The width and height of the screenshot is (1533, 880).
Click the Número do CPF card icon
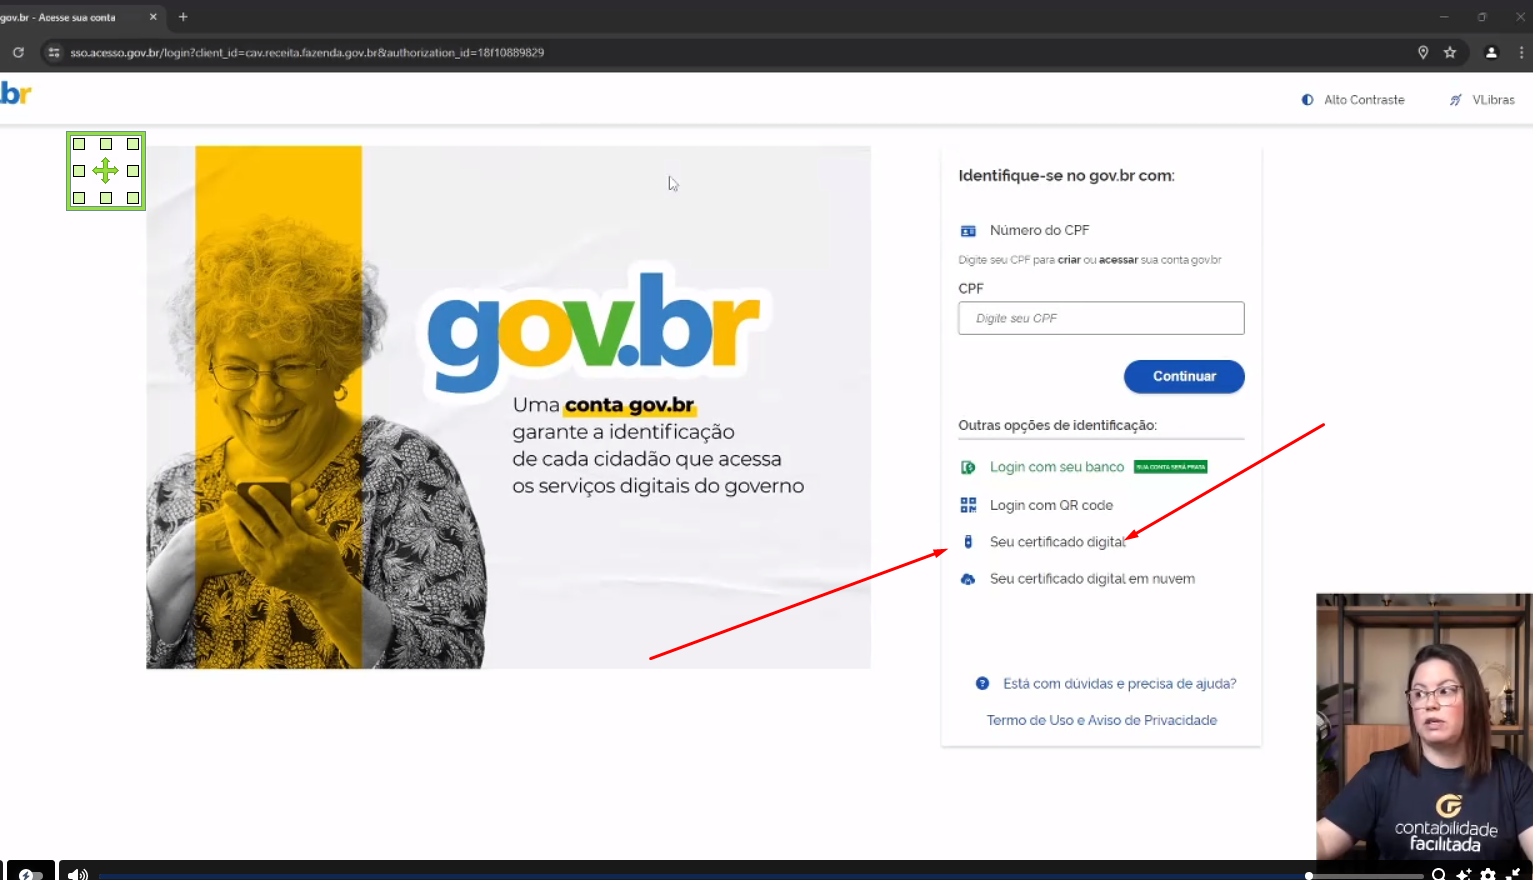968,231
